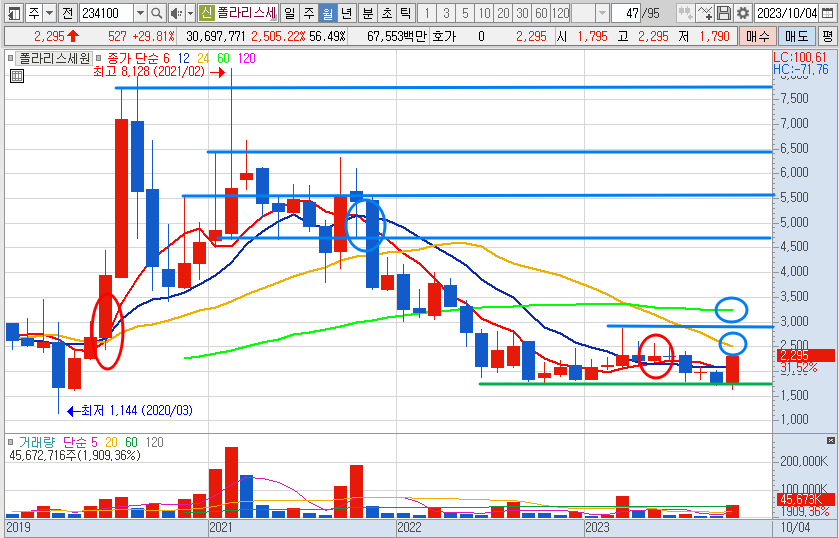839x538 pixels.
Task: Select the 60 interval button
Action: coord(541,13)
